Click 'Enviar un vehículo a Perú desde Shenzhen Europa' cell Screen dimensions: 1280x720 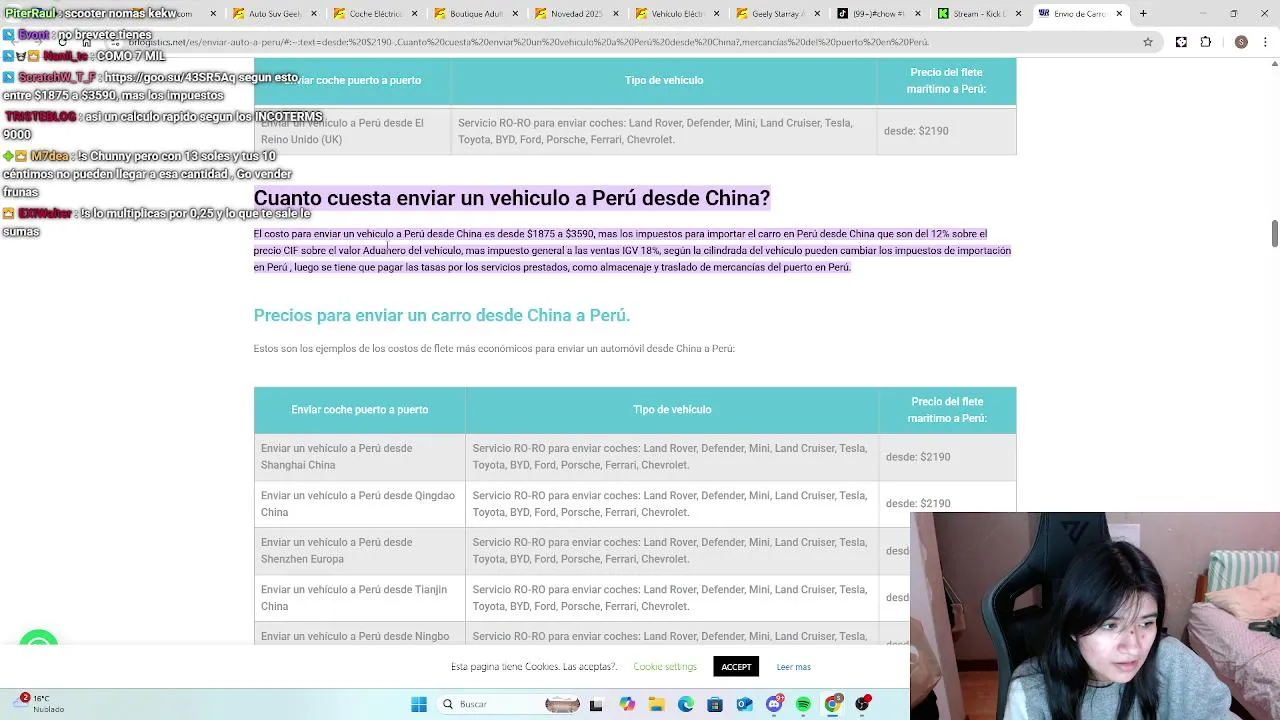pos(359,551)
